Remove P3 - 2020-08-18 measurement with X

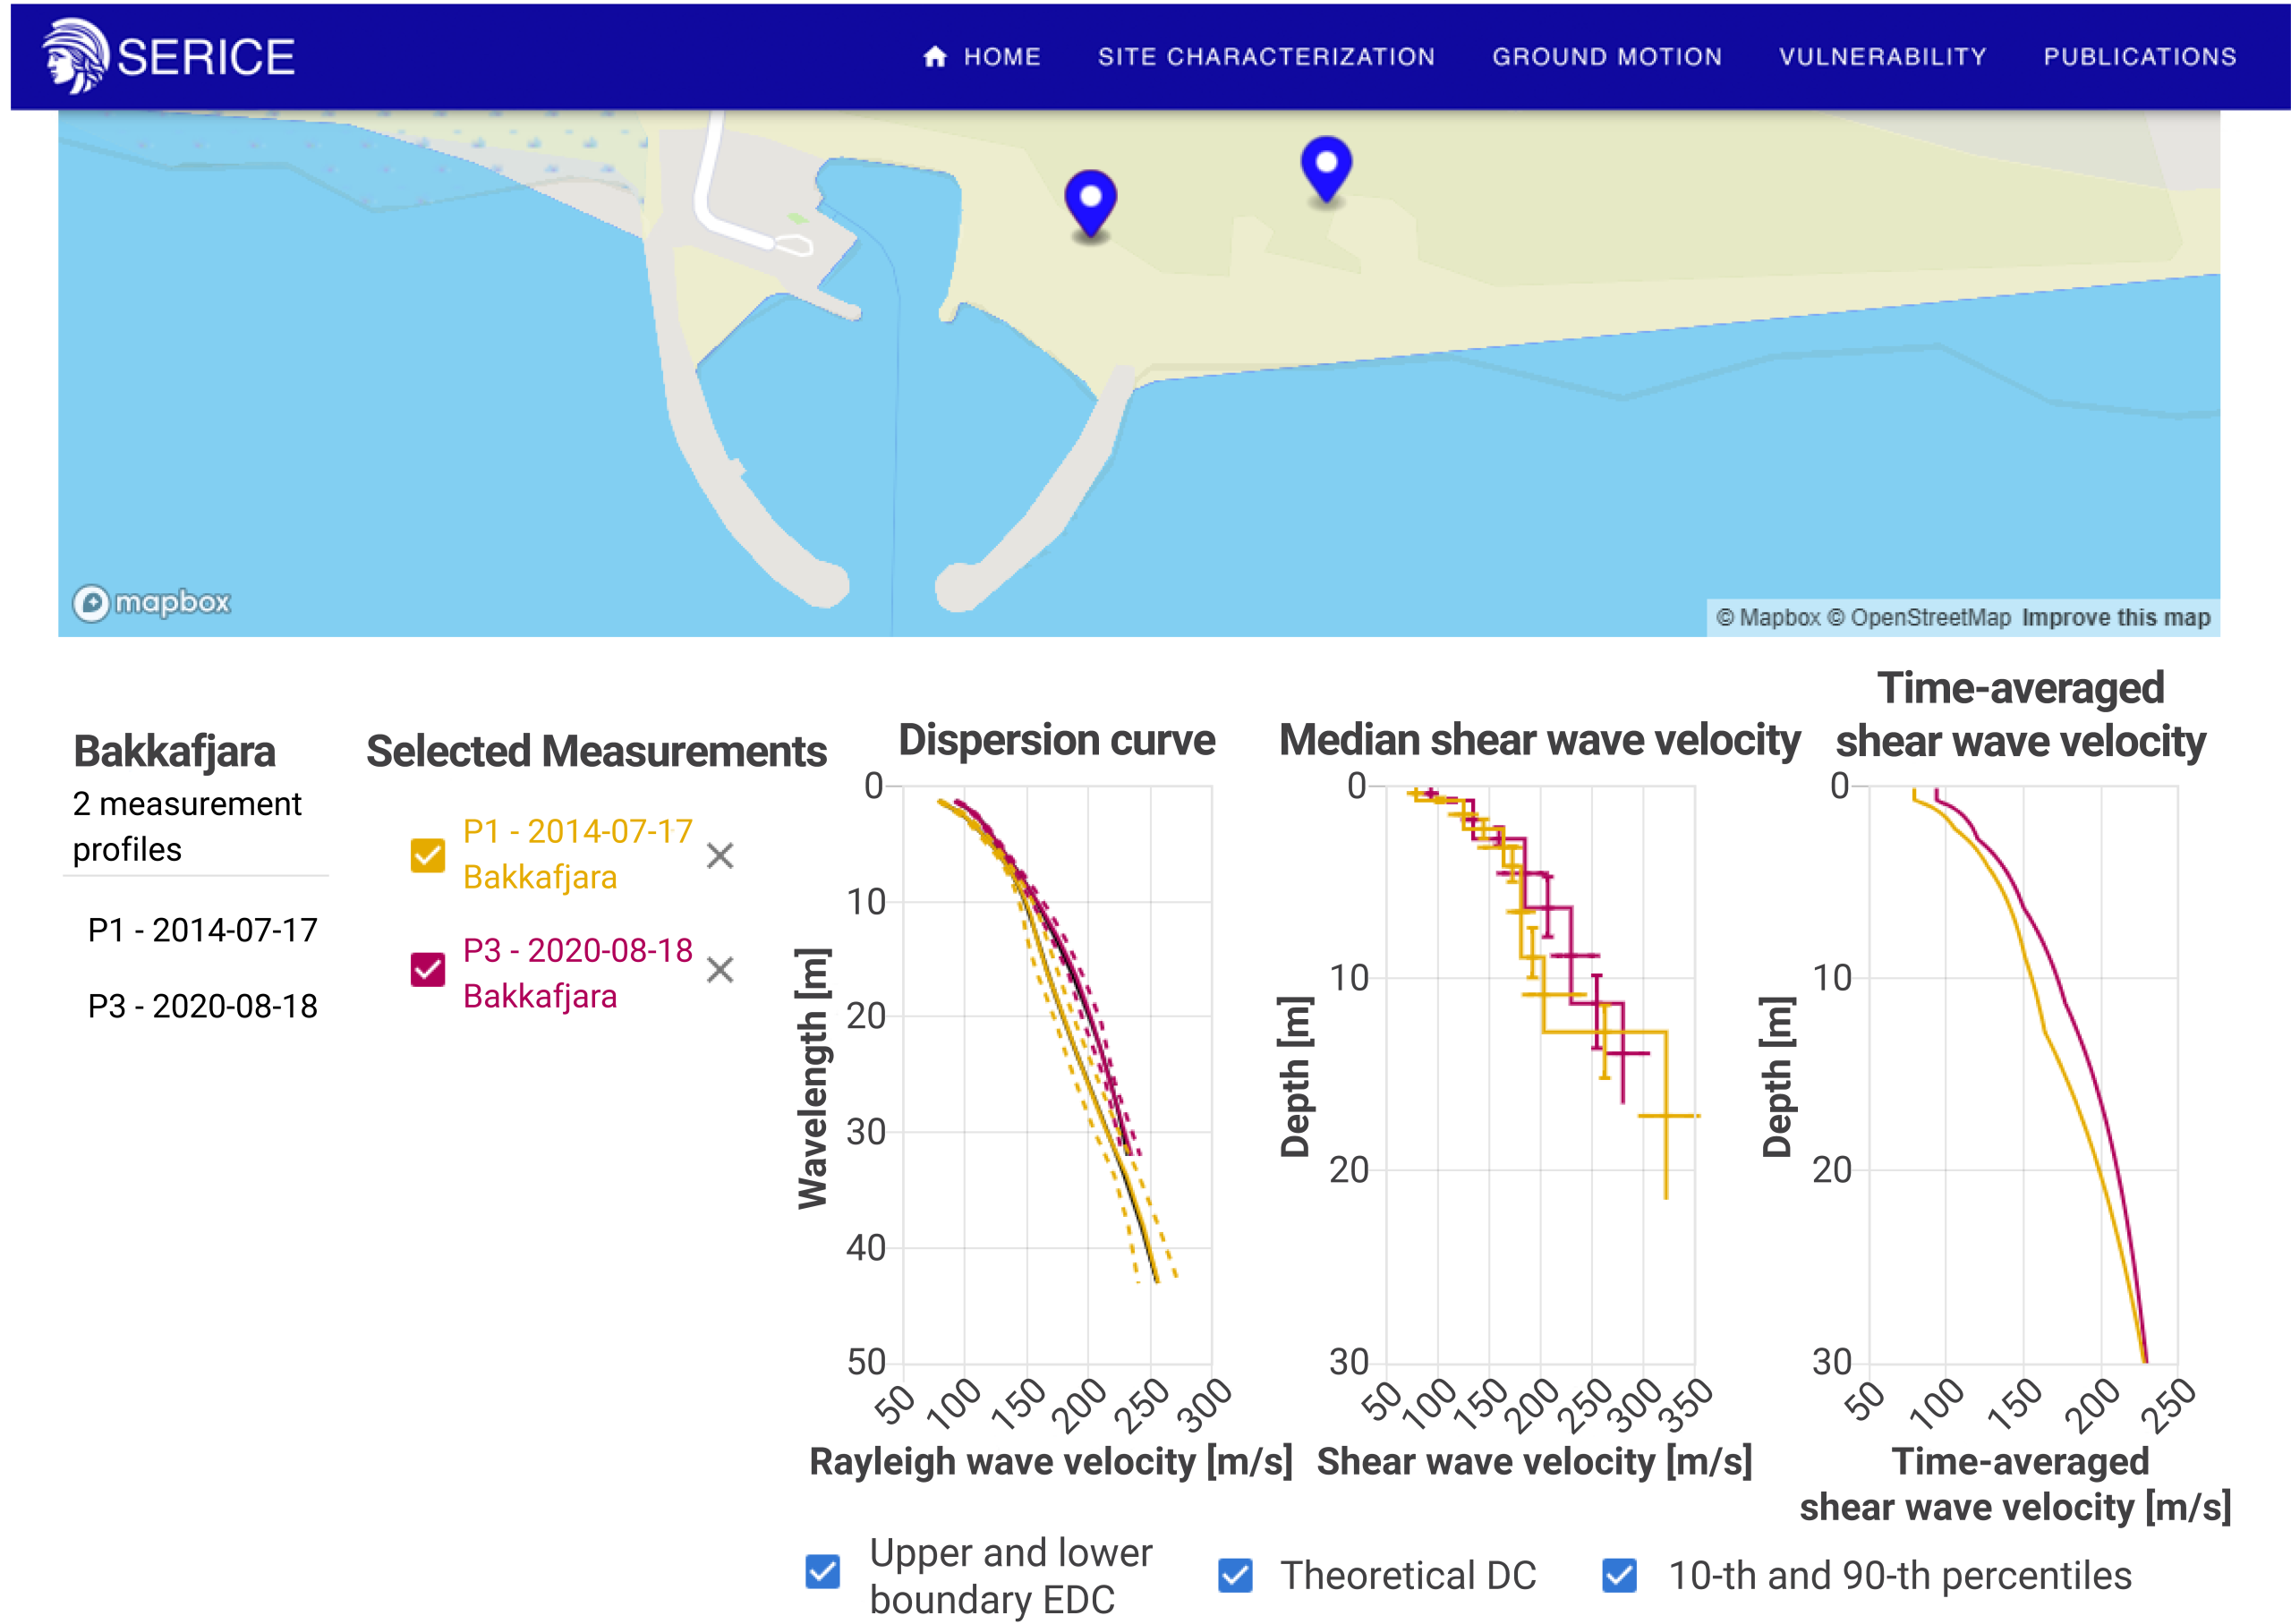[x=720, y=970]
